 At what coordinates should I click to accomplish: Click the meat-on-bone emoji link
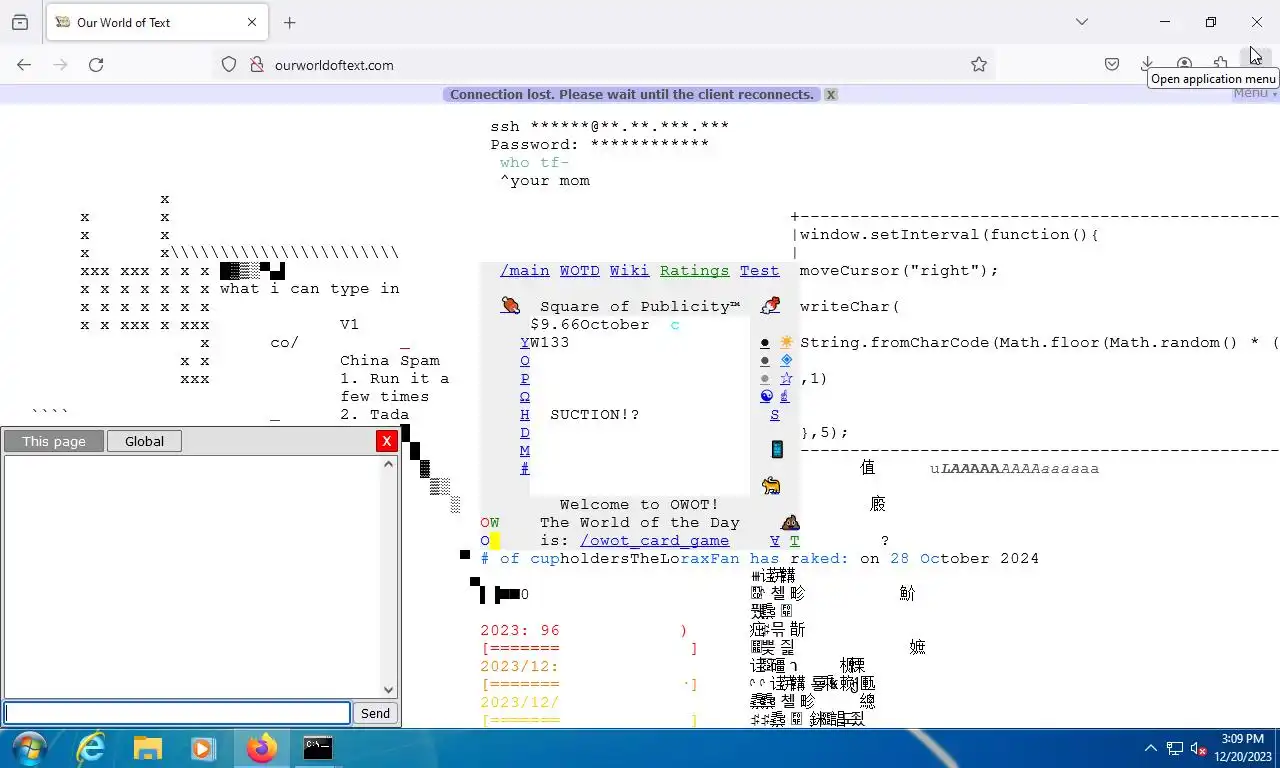(510, 306)
